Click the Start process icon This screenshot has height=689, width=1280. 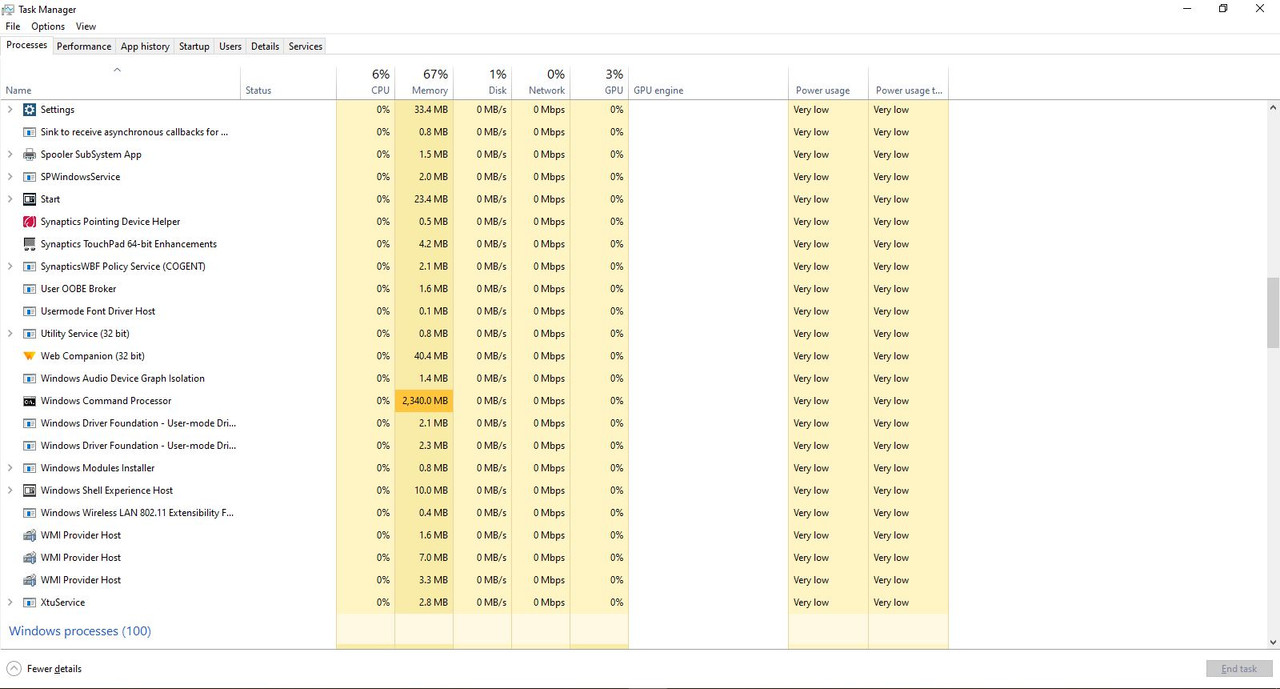29,199
